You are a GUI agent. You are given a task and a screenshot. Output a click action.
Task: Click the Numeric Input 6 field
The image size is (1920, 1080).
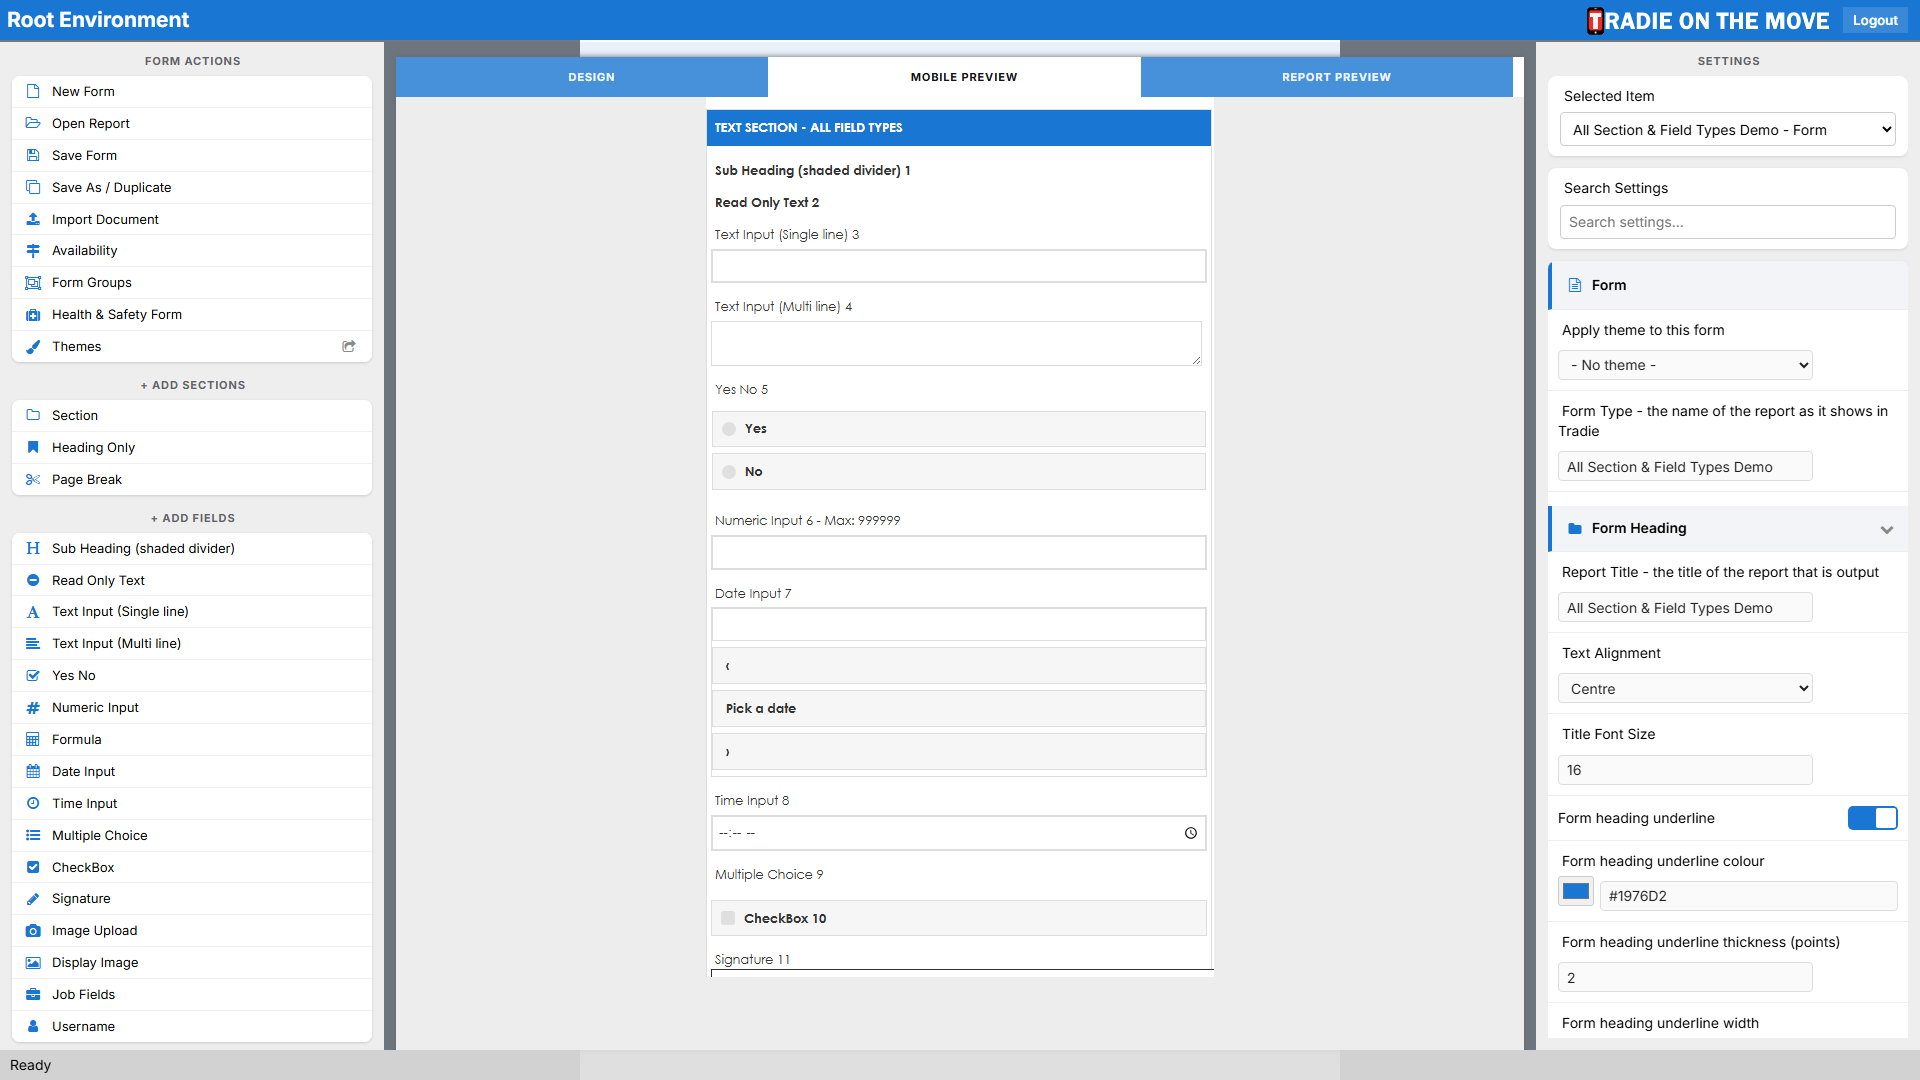[x=959, y=552]
